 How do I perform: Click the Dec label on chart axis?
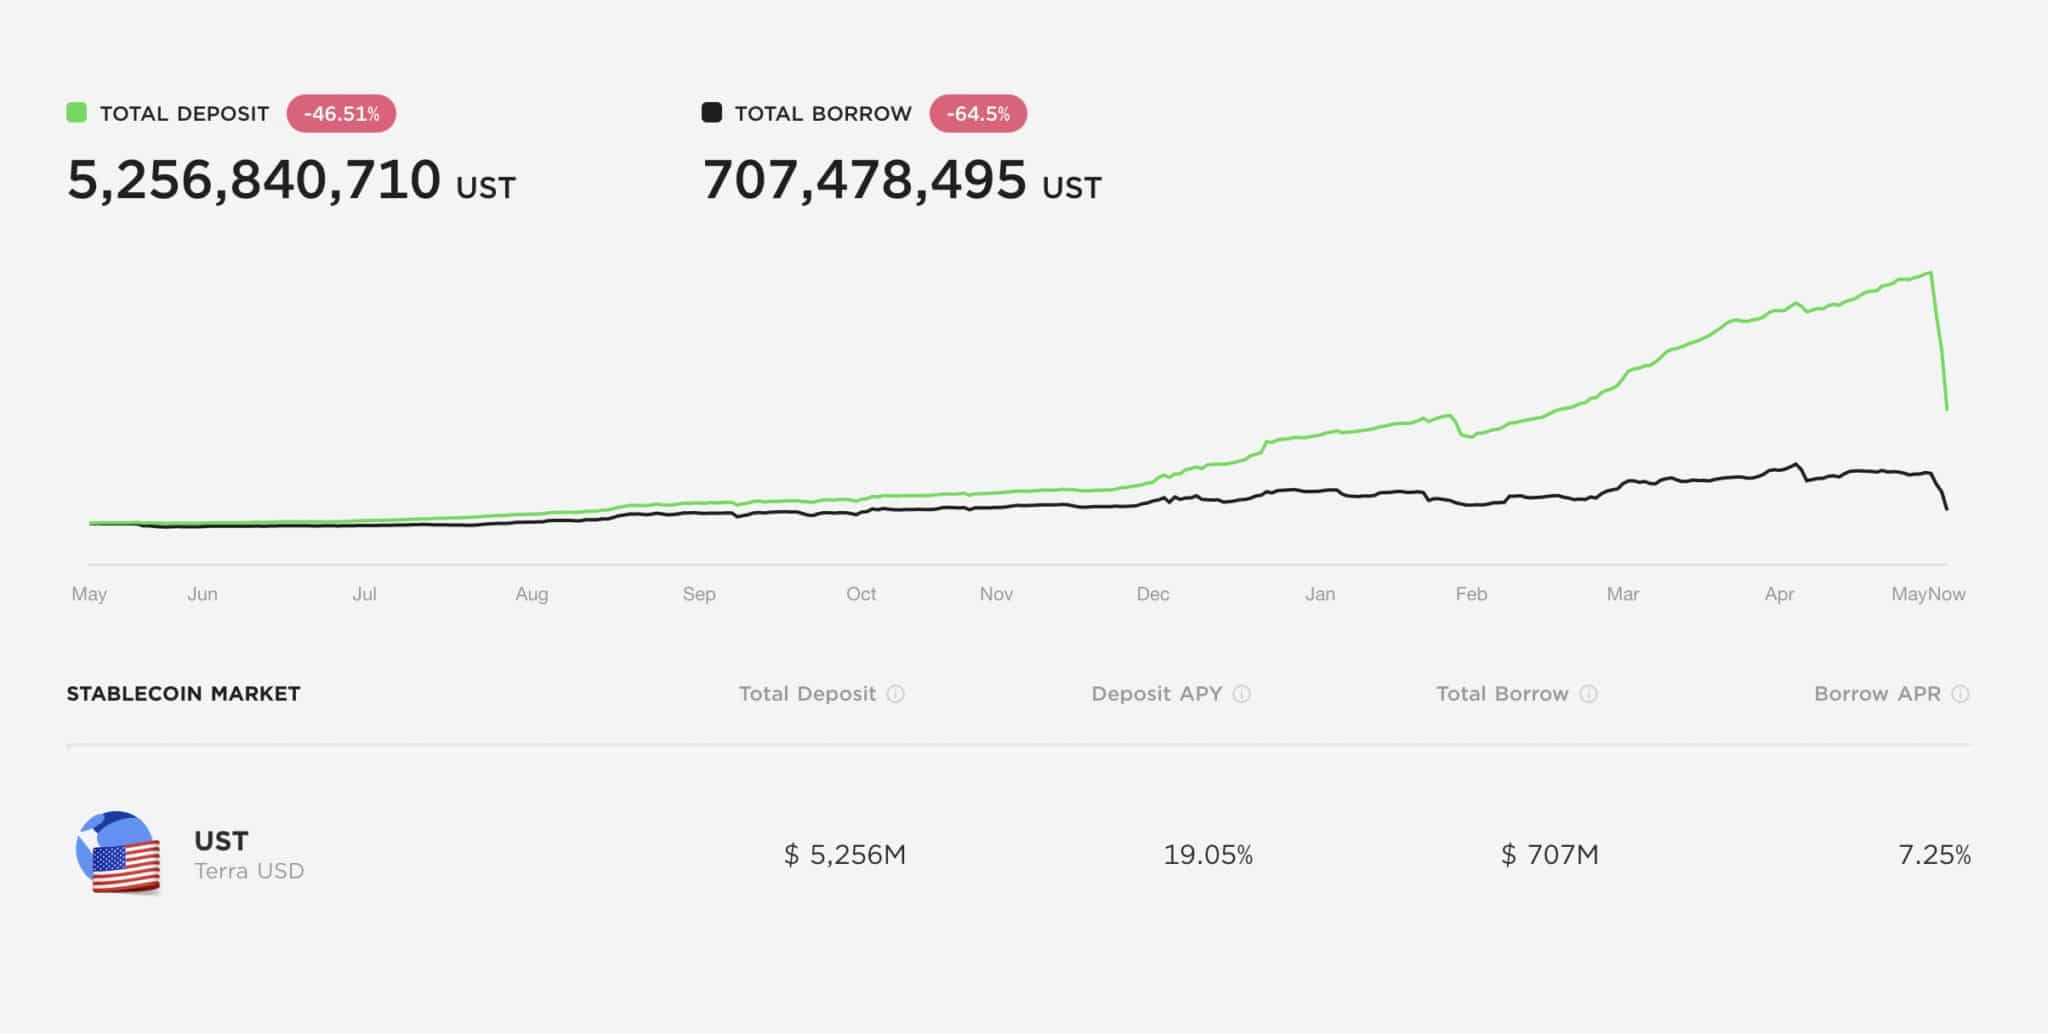pyautogui.click(x=1152, y=594)
